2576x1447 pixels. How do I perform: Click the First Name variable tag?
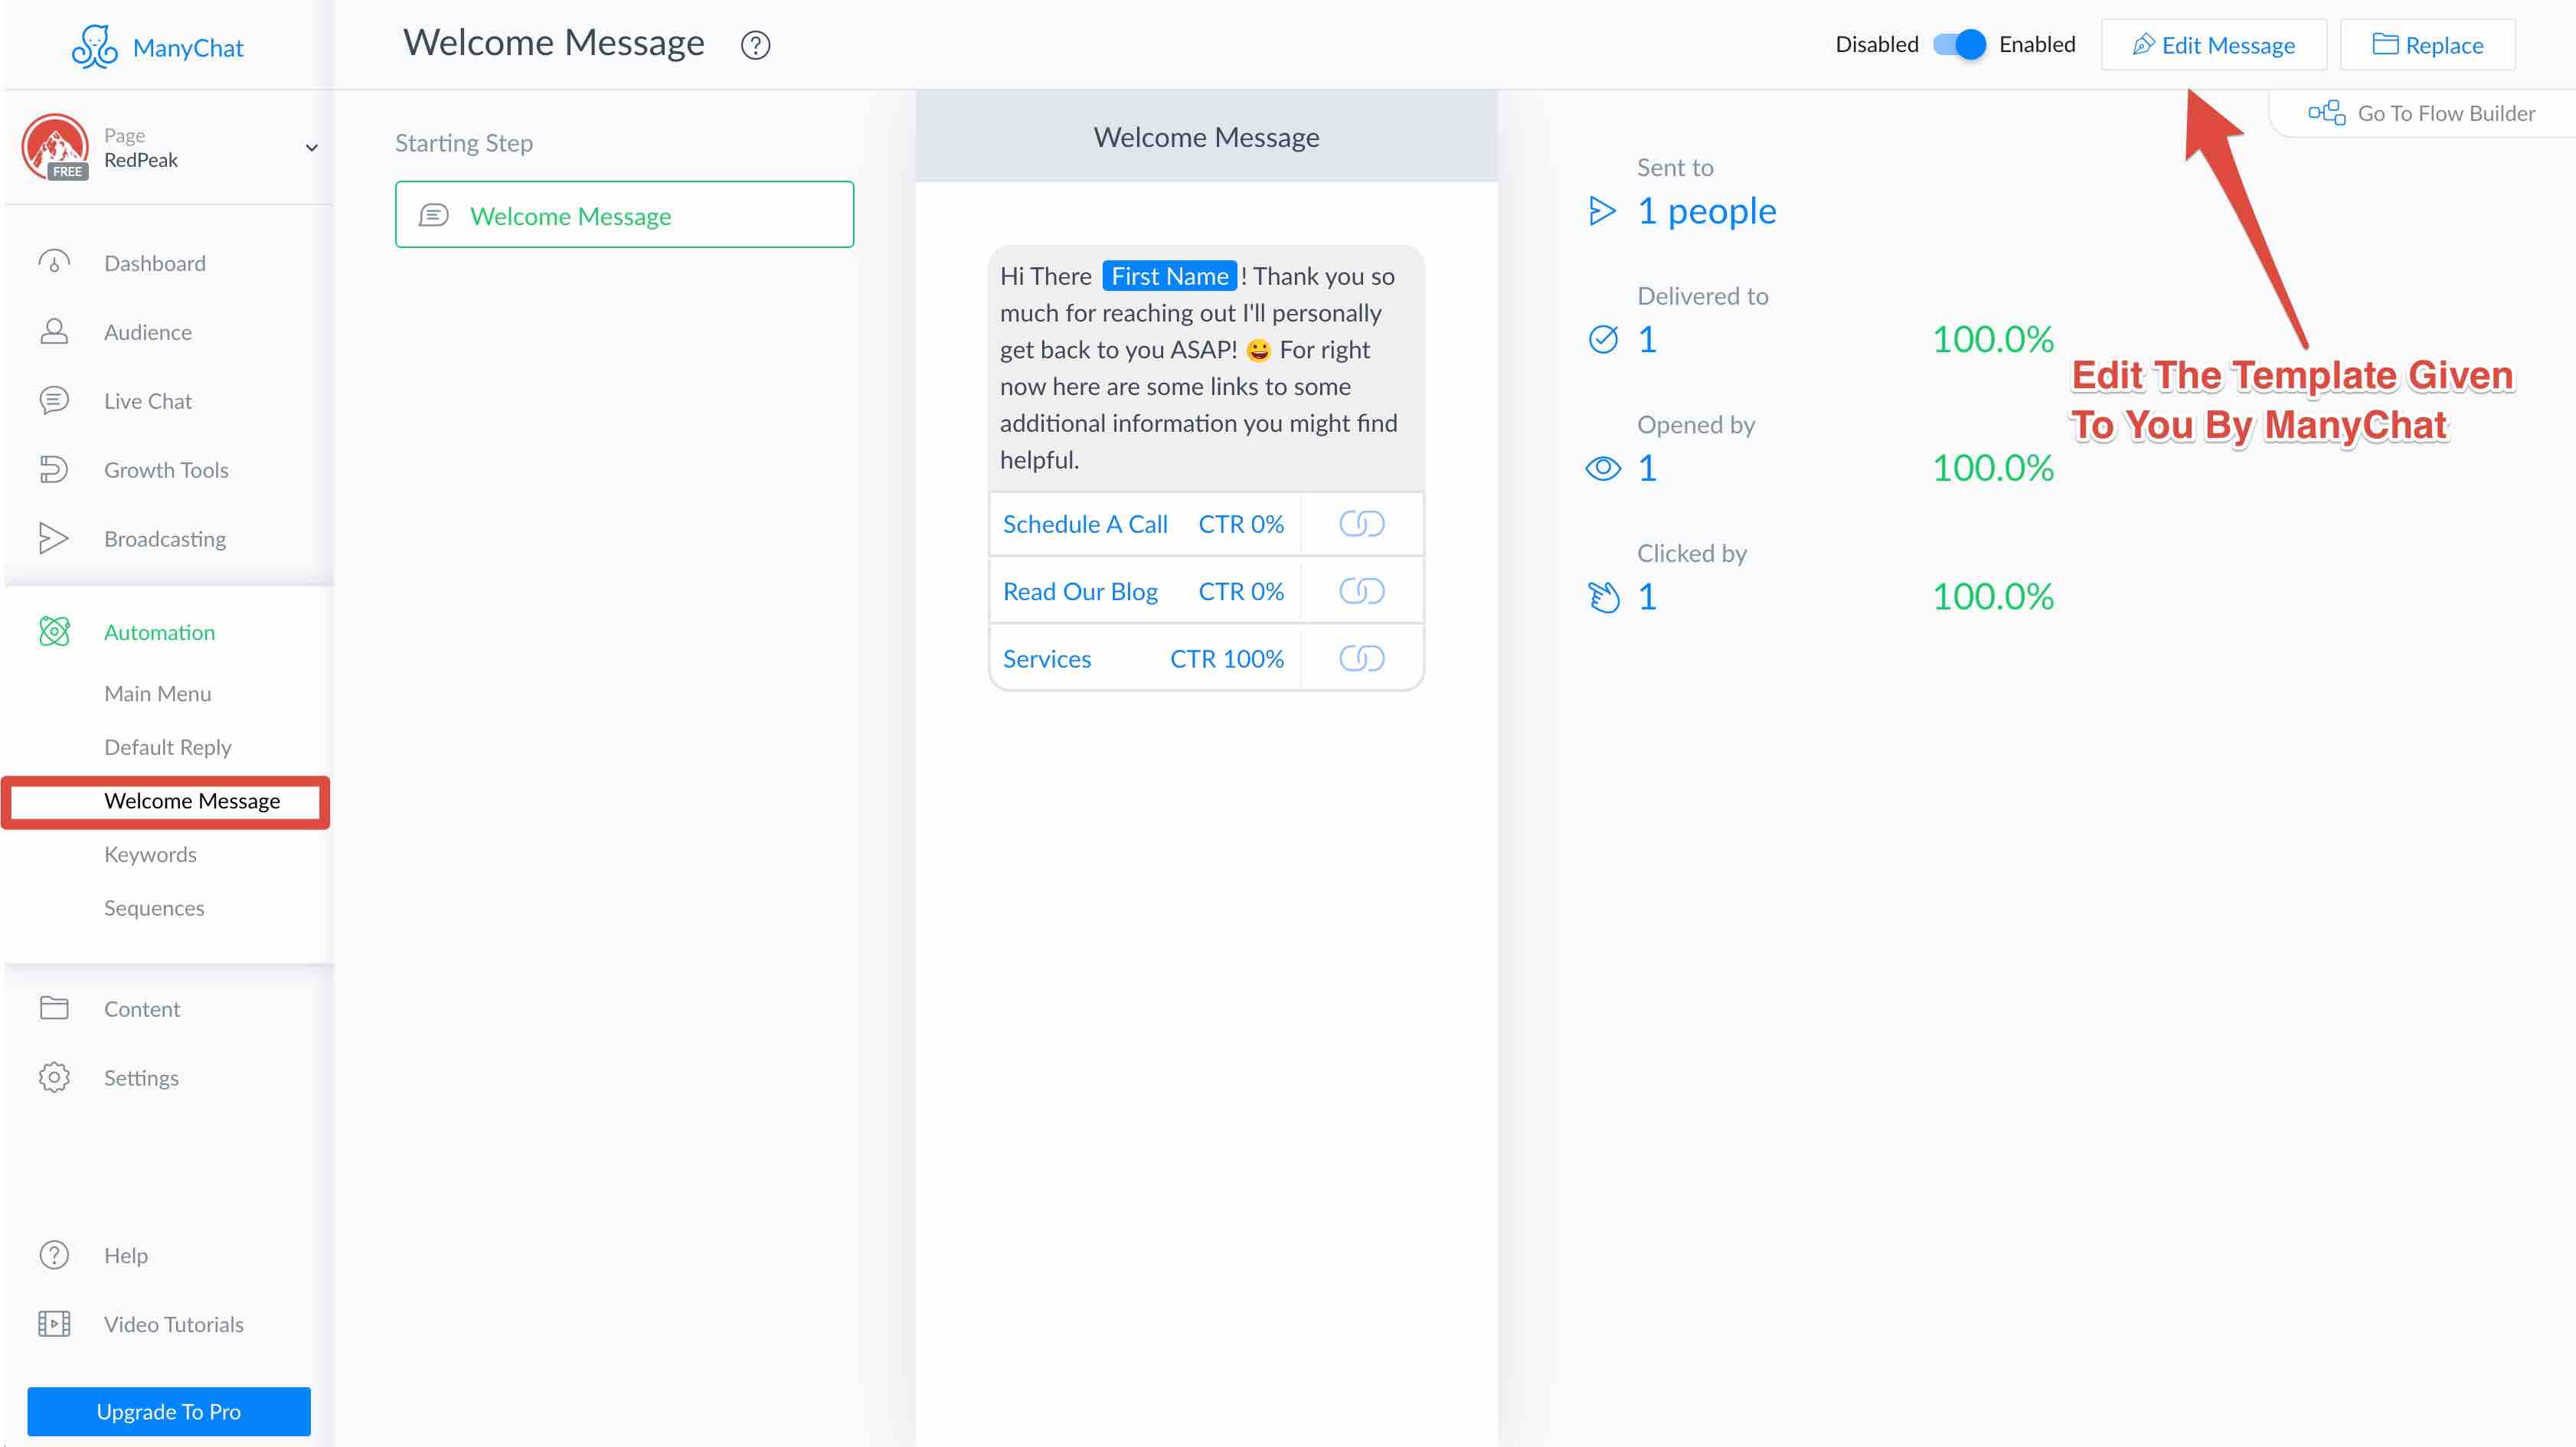pos(1169,276)
